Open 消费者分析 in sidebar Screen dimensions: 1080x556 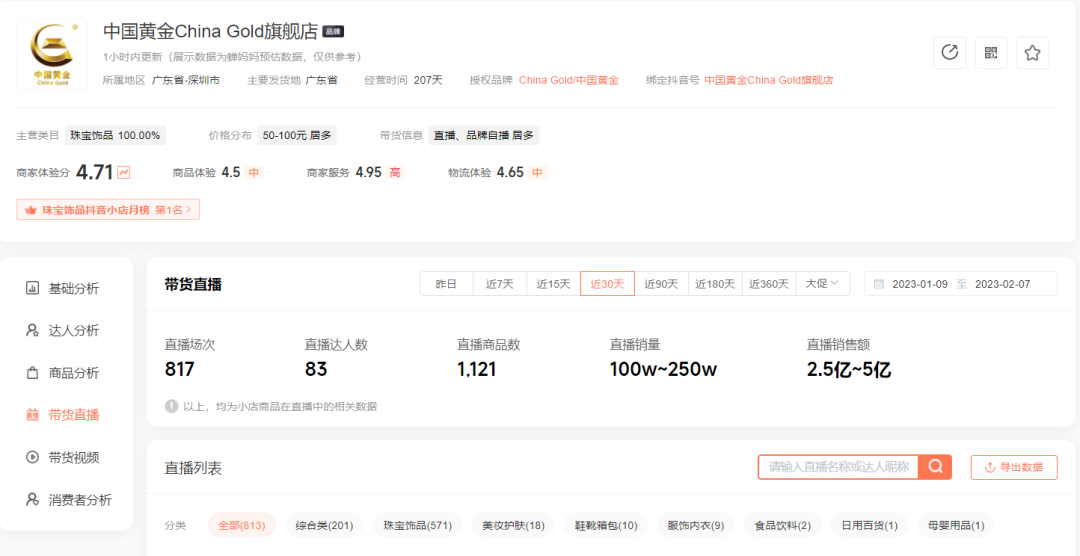click(x=67, y=500)
